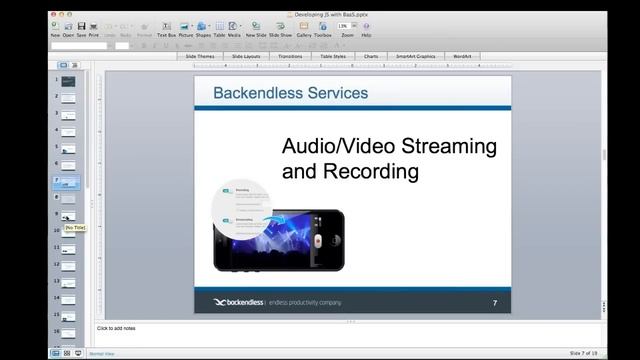Insert a Text Box from the toolbar
The image size is (640, 360).
coord(167,27)
